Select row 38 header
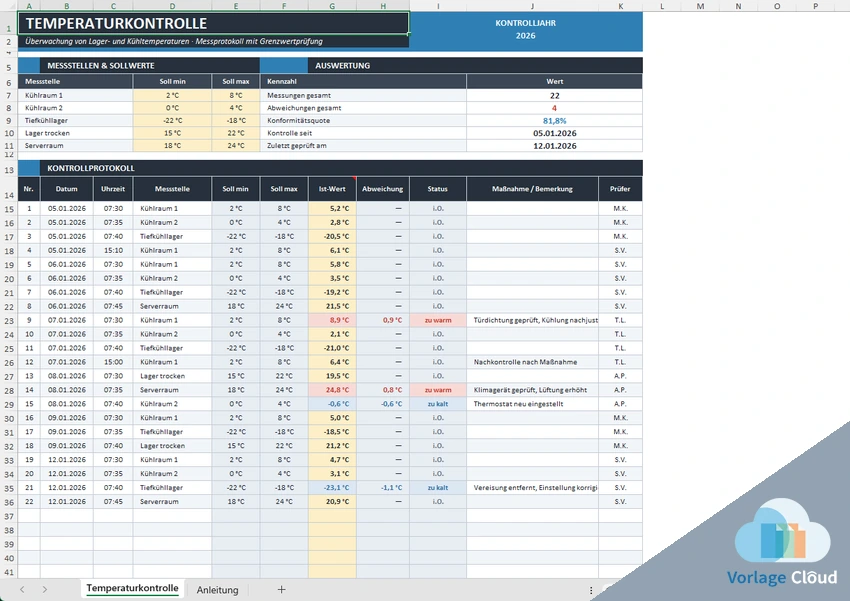The image size is (850, 601). (9, 531)
